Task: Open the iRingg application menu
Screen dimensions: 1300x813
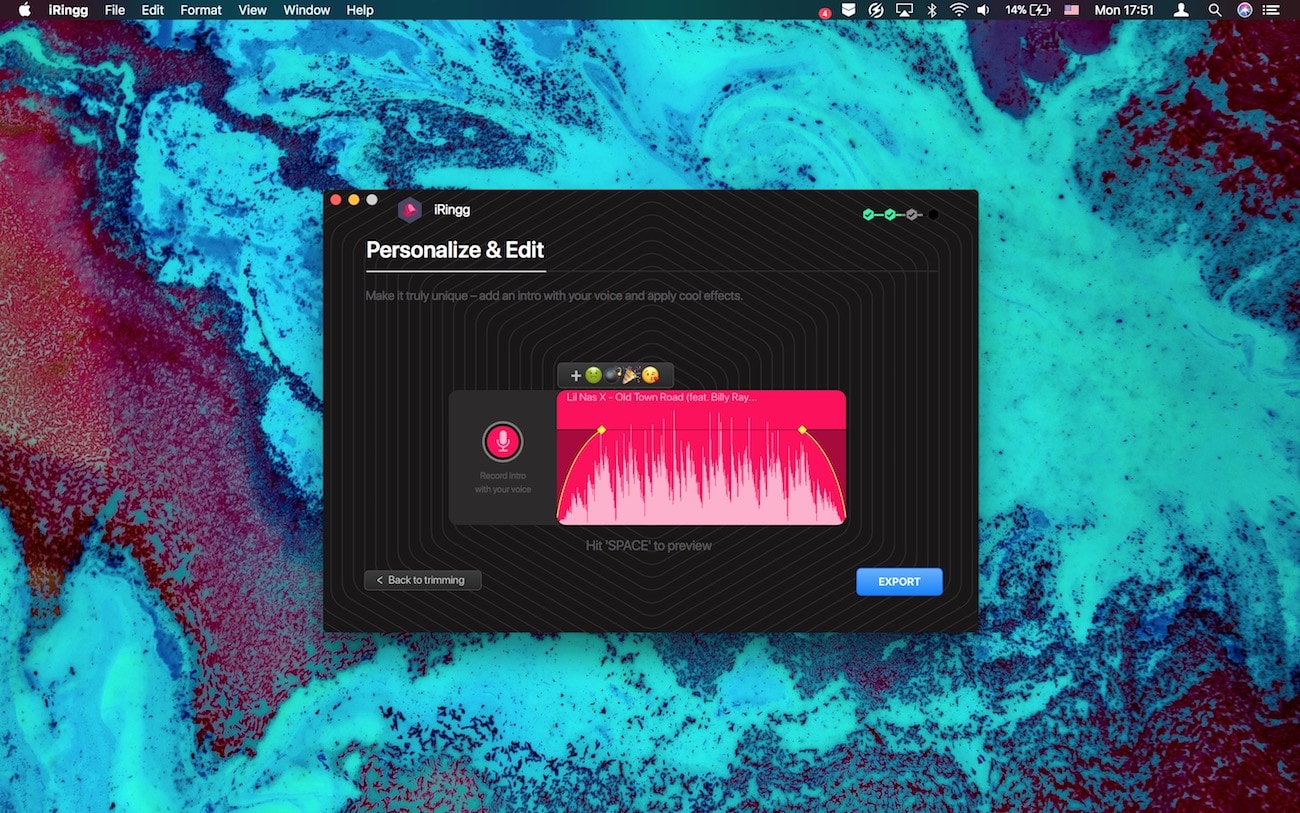Action: point(66,10)
